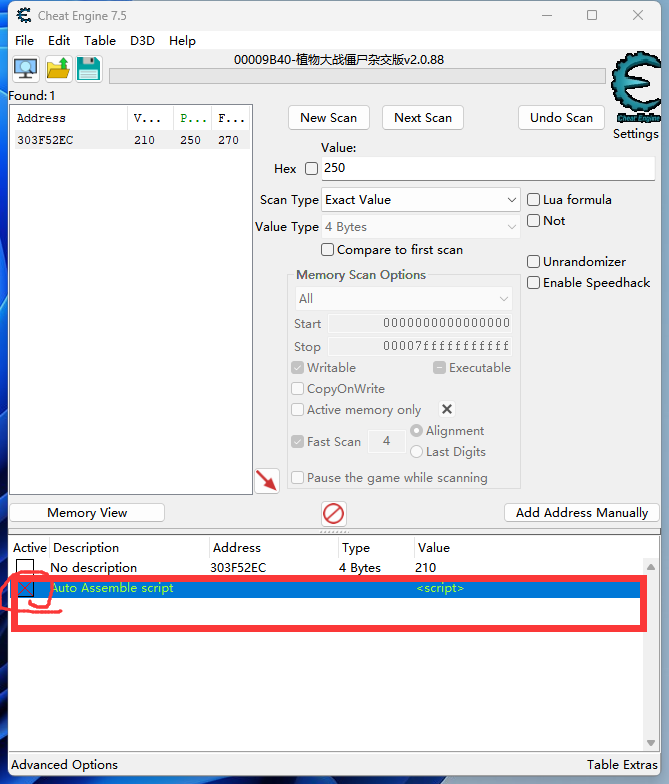
Task: Open the Value Type 4 Bytes dropdown
Action: pos(420,227)
